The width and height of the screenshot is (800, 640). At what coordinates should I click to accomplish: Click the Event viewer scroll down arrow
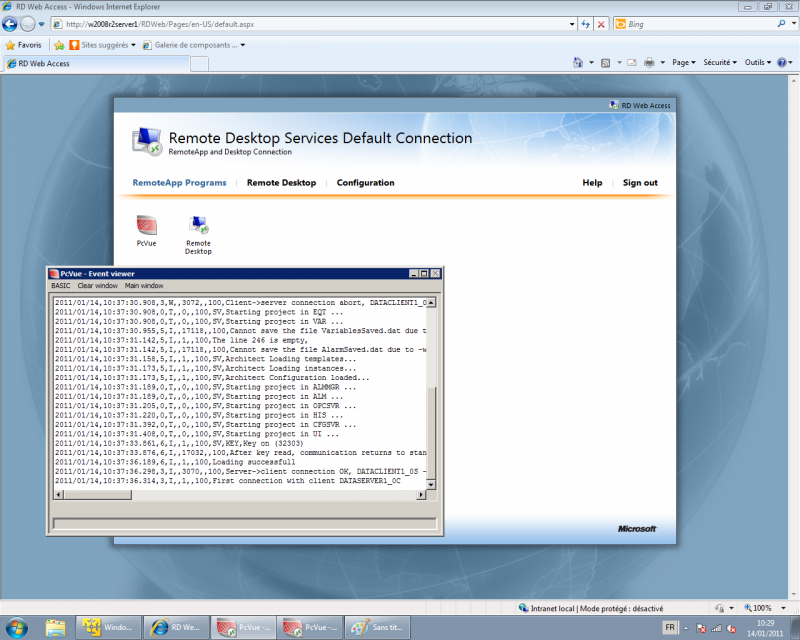pyautogui.click(x=431, y=484)
